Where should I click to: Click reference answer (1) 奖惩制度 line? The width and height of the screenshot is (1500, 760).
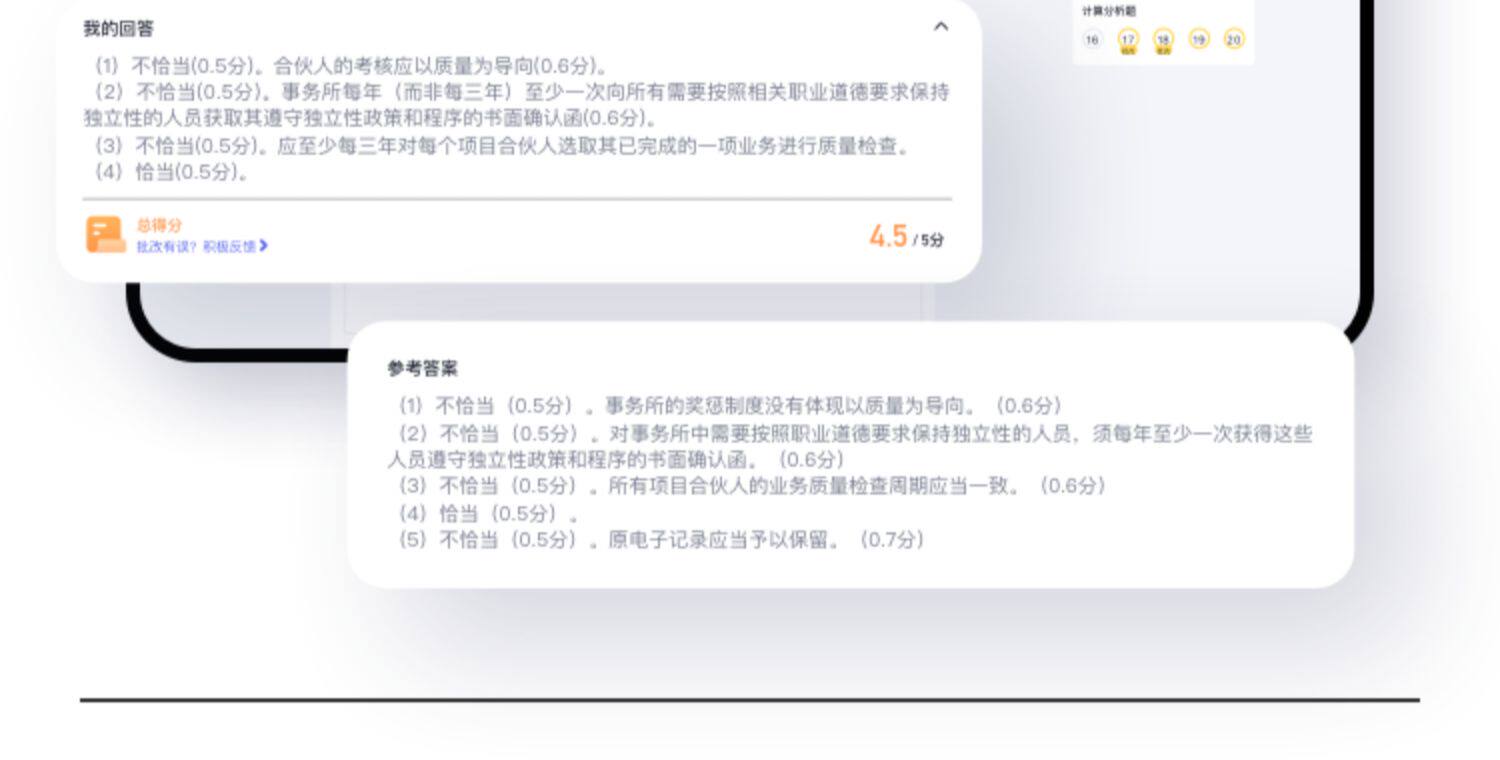[729, 406]
